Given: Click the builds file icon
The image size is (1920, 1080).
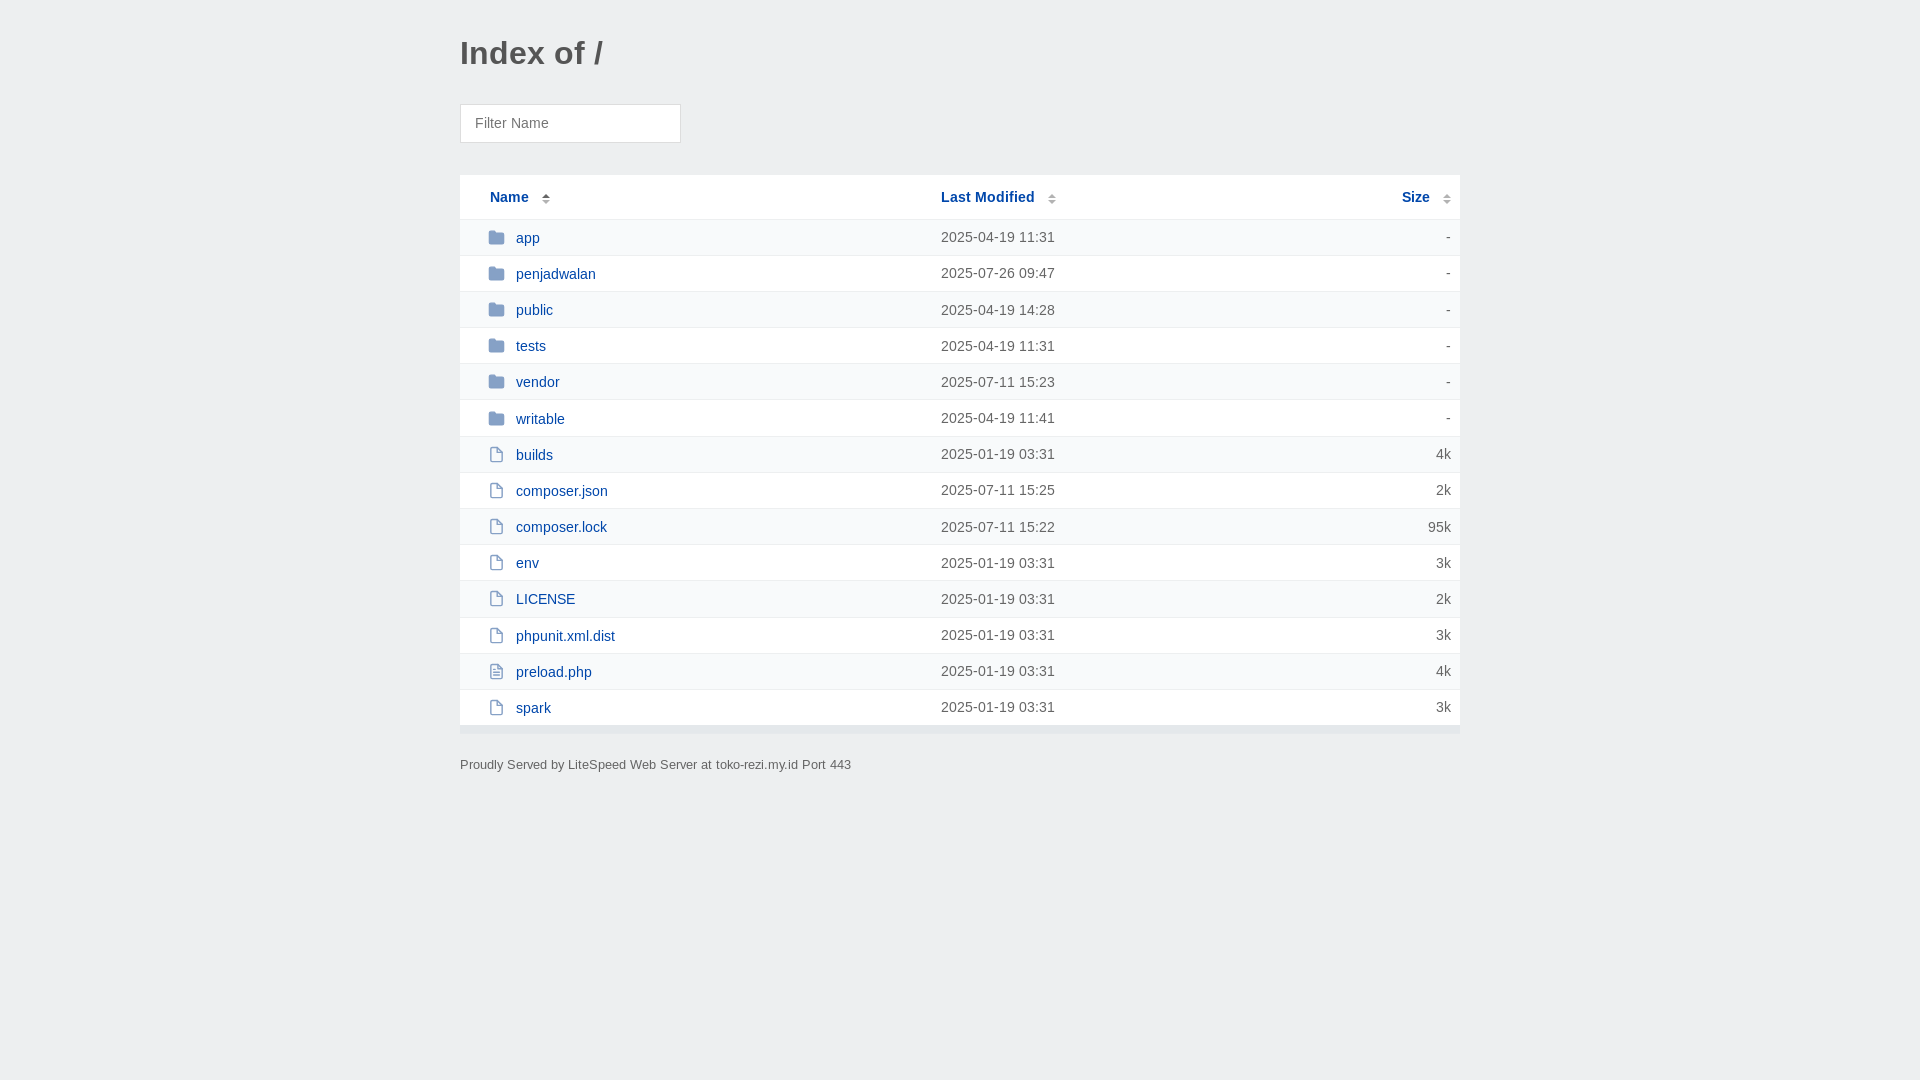Looking at the screenshot, I should pos(496,455).
